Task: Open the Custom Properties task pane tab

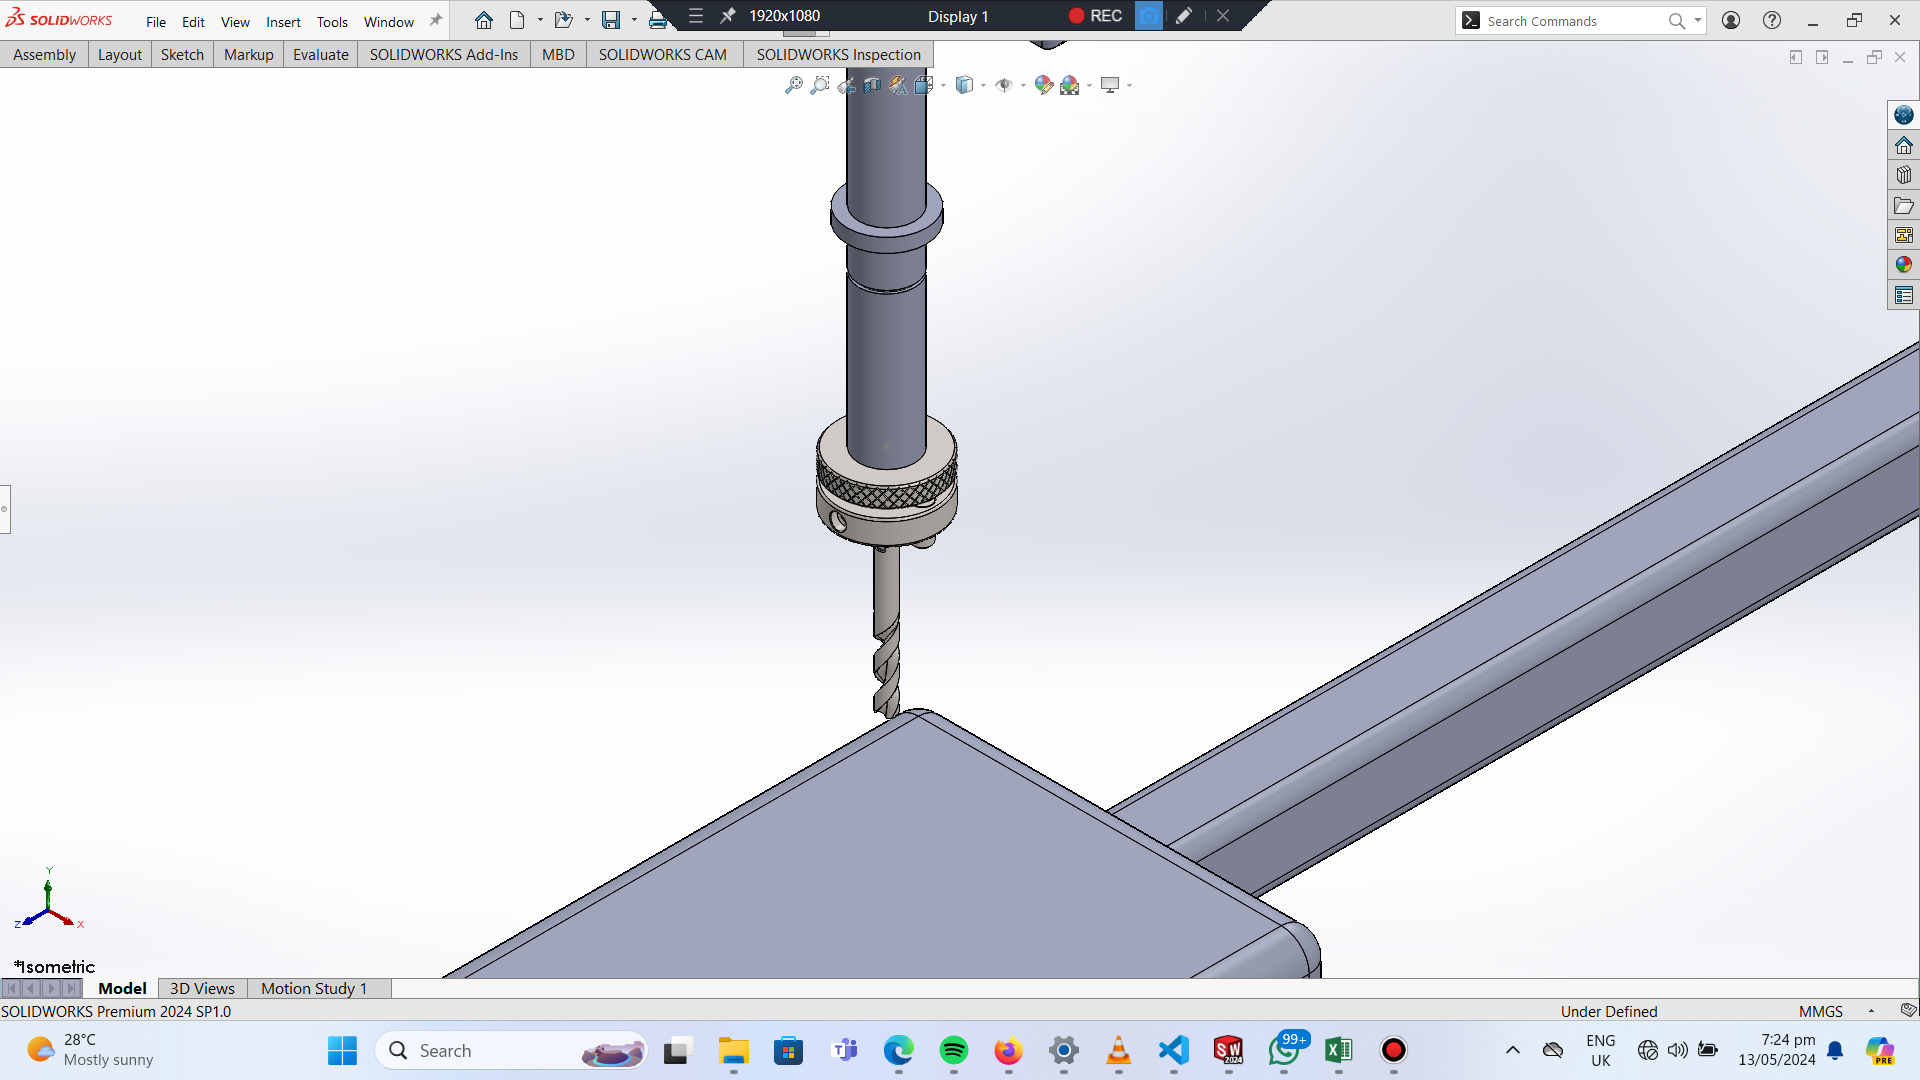Action: point(1903,295)
